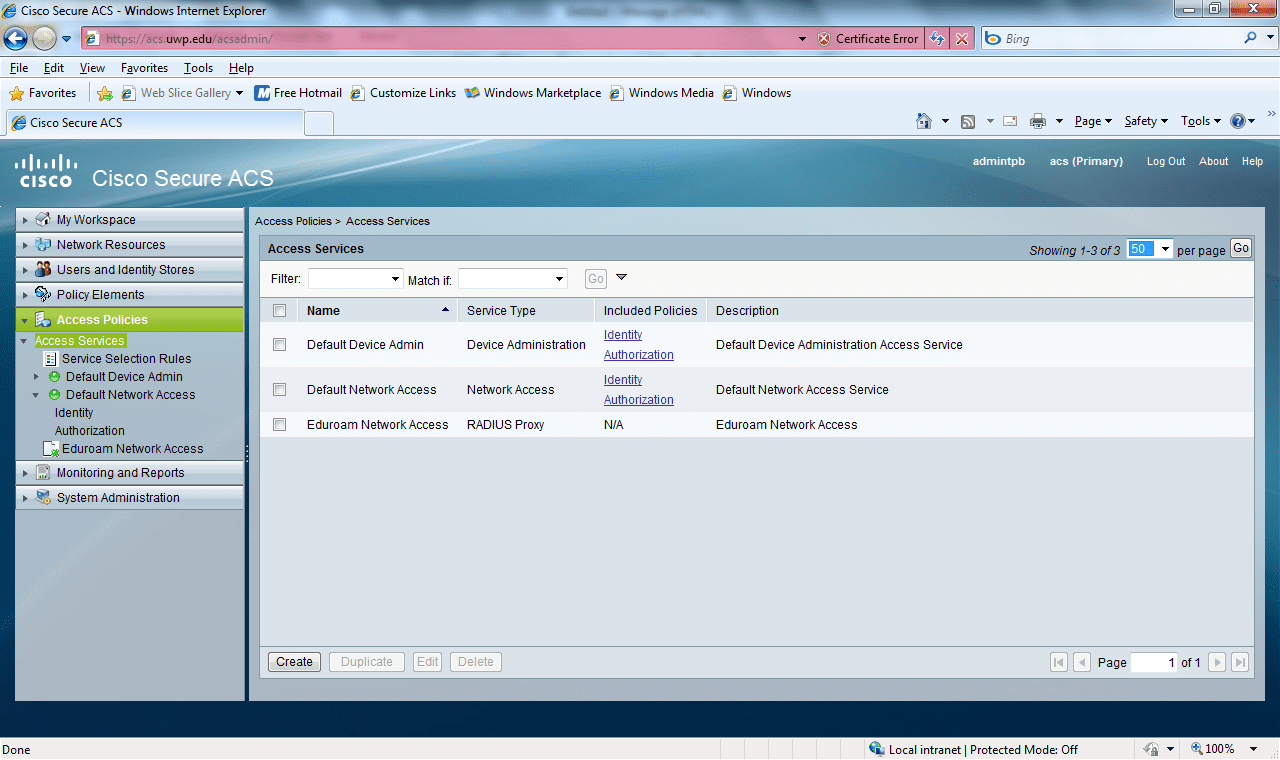Click the System Administration icon

(x=43, y=498)
